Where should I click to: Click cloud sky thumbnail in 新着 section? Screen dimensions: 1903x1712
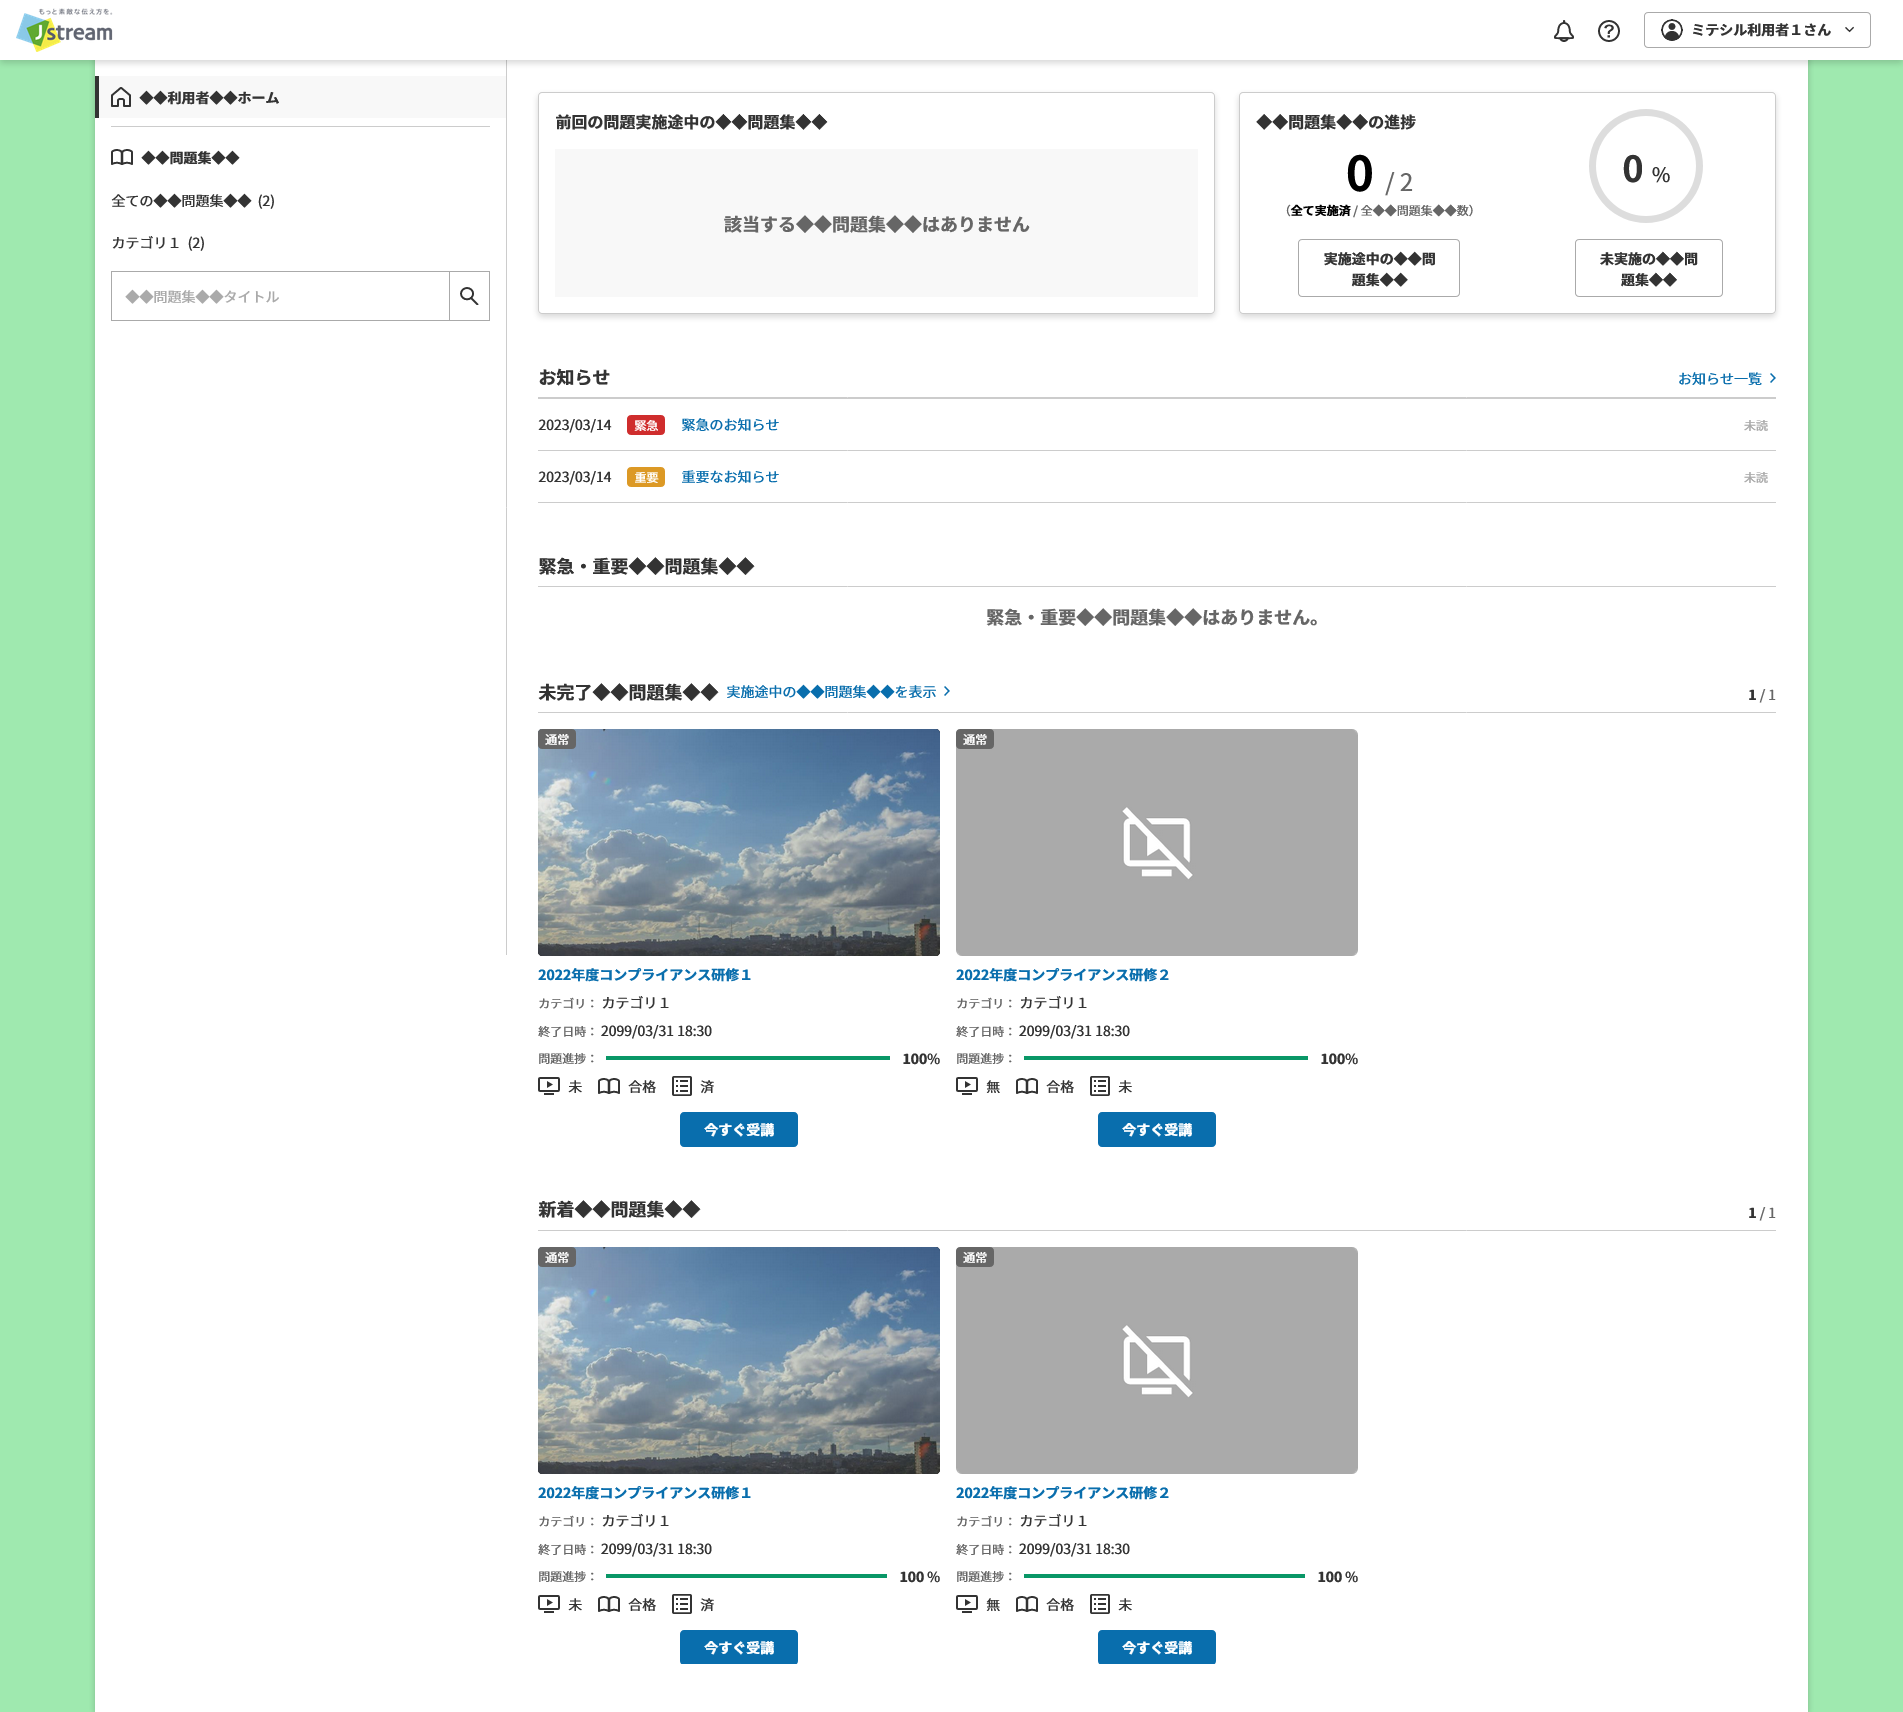[739, 1360]
